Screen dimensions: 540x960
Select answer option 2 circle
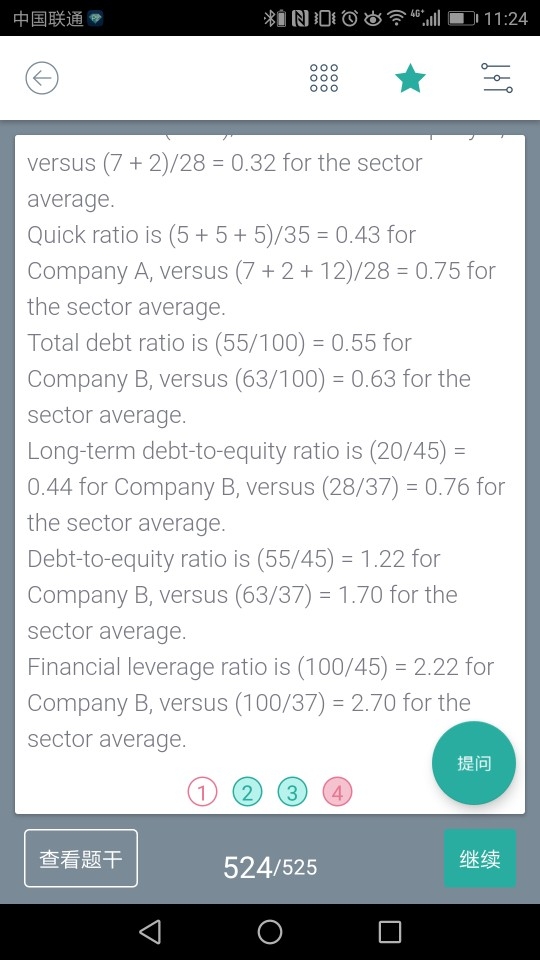tap(247, 792)
